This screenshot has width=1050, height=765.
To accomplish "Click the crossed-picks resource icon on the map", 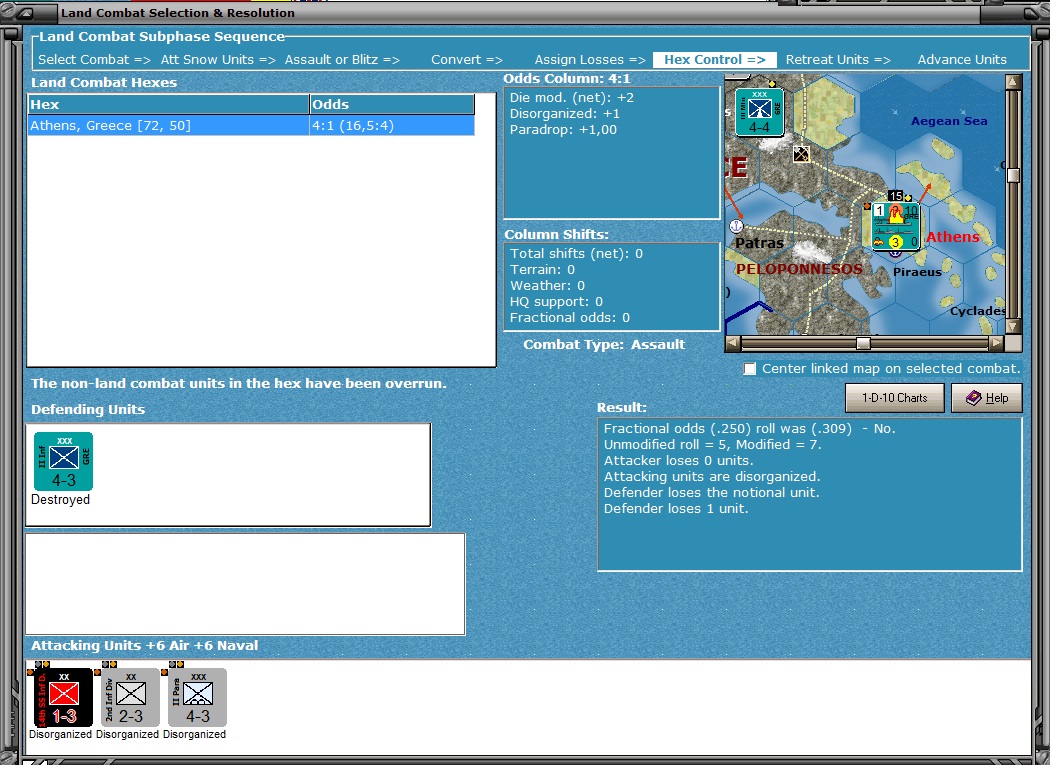I will (x=801, y=154).
